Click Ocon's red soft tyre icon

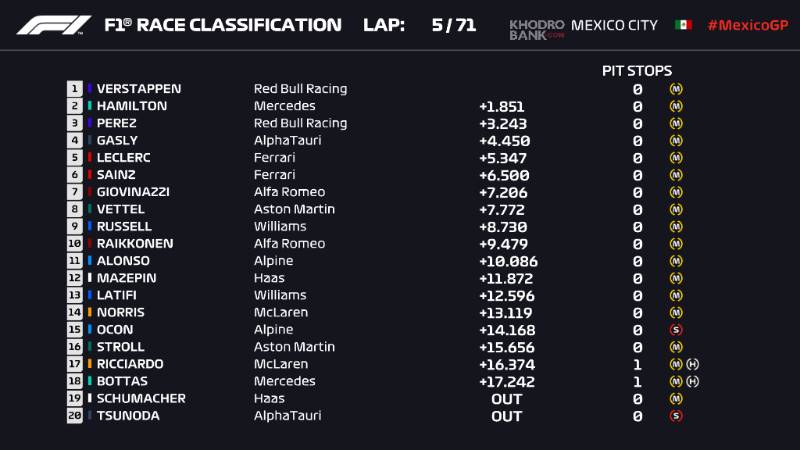[676, 330]
